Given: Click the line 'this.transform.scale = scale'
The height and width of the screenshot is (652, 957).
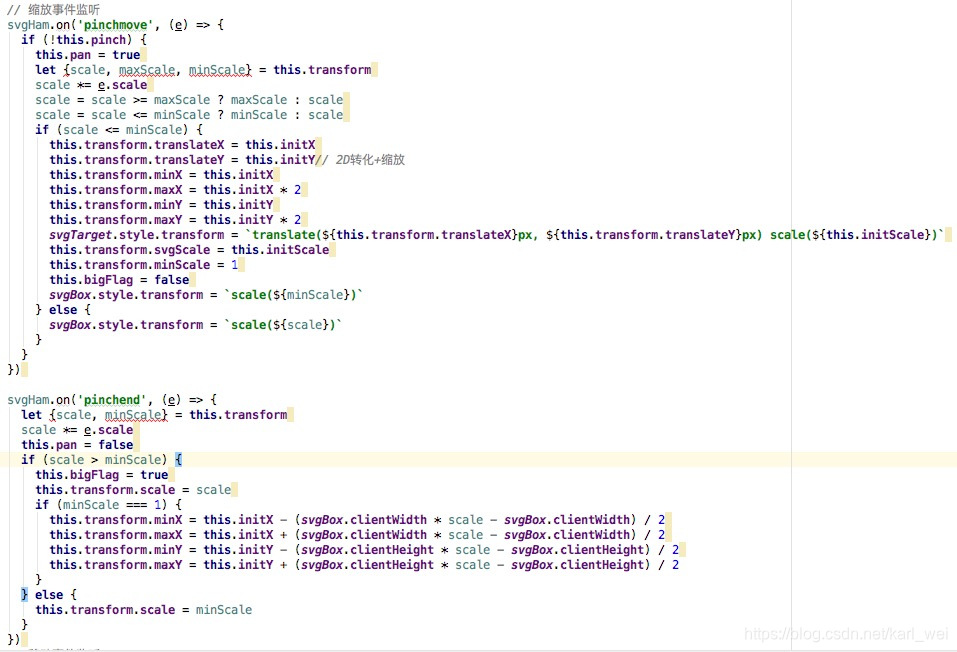Looking at the screenshot, I should (133, 490).
